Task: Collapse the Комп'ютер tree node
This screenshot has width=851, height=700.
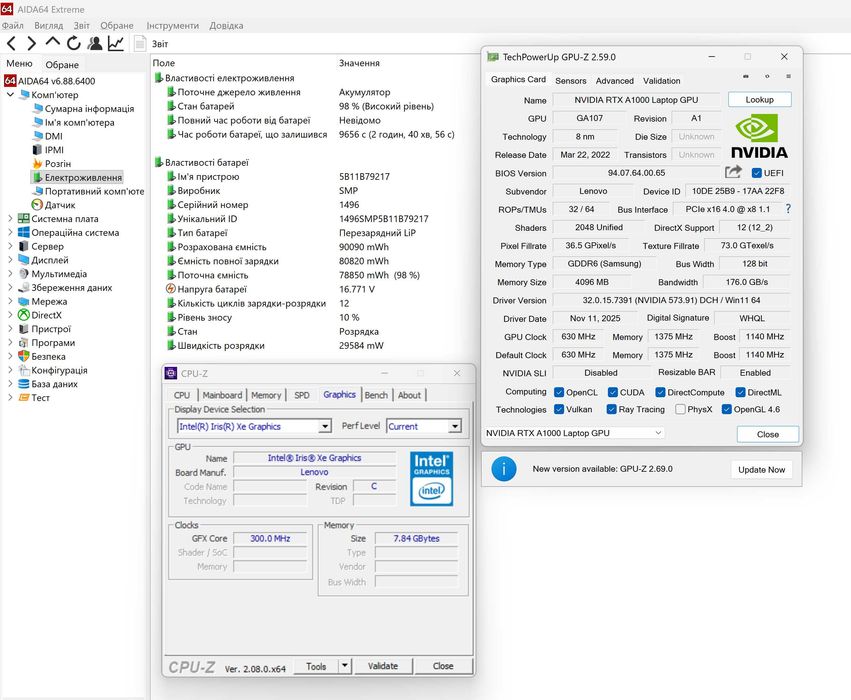Action: [10, 94]
